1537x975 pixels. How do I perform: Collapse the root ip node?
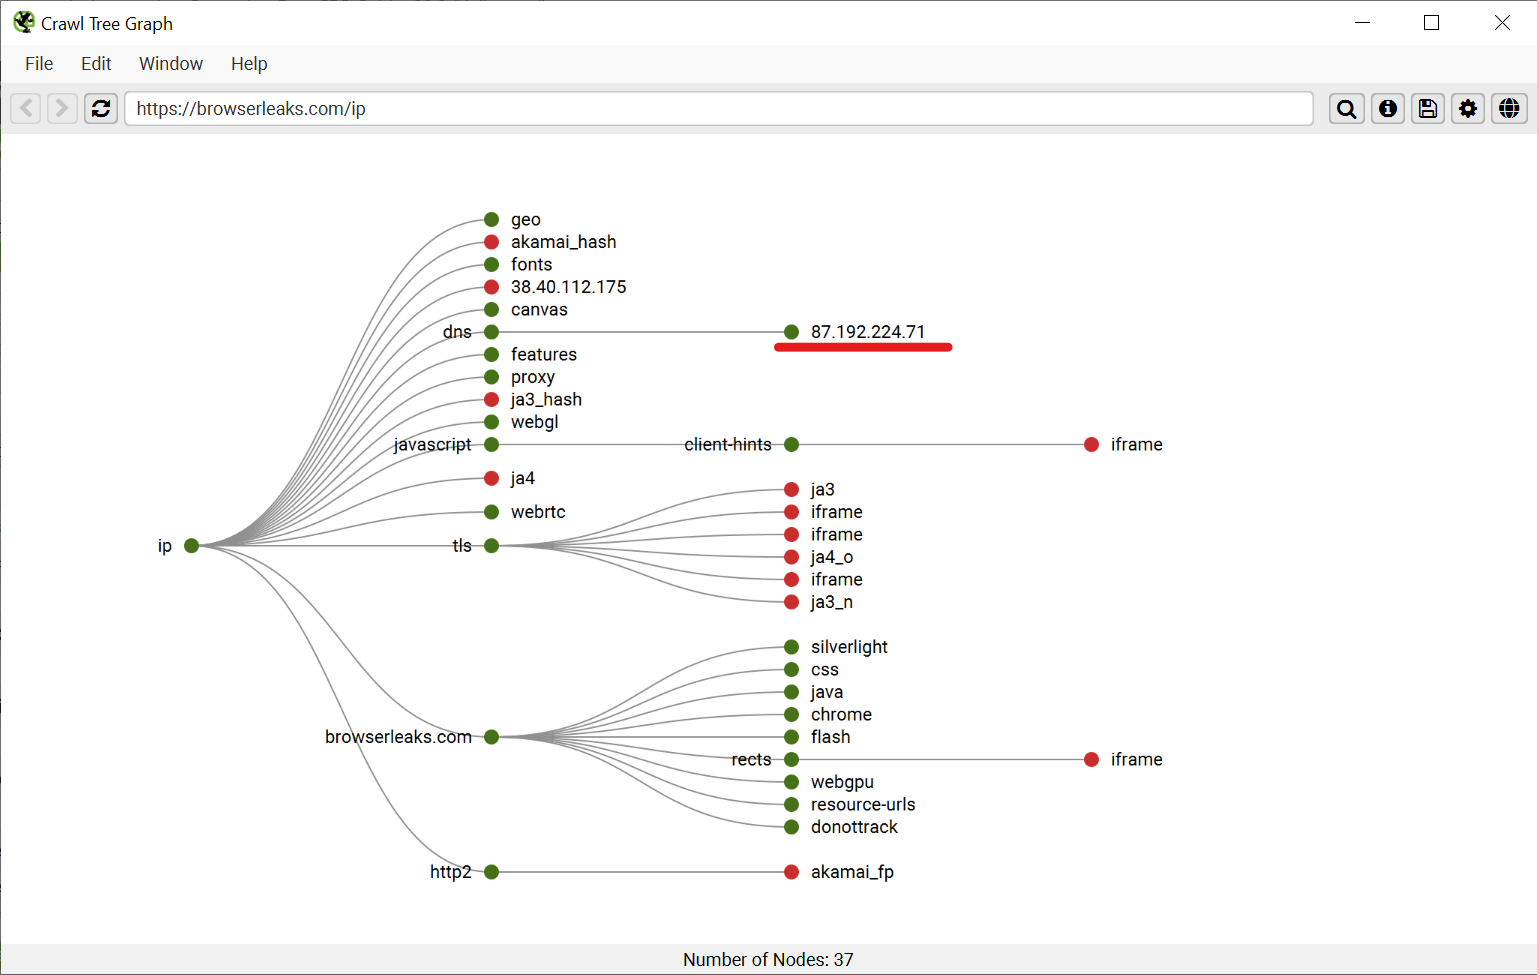[191, 546]
